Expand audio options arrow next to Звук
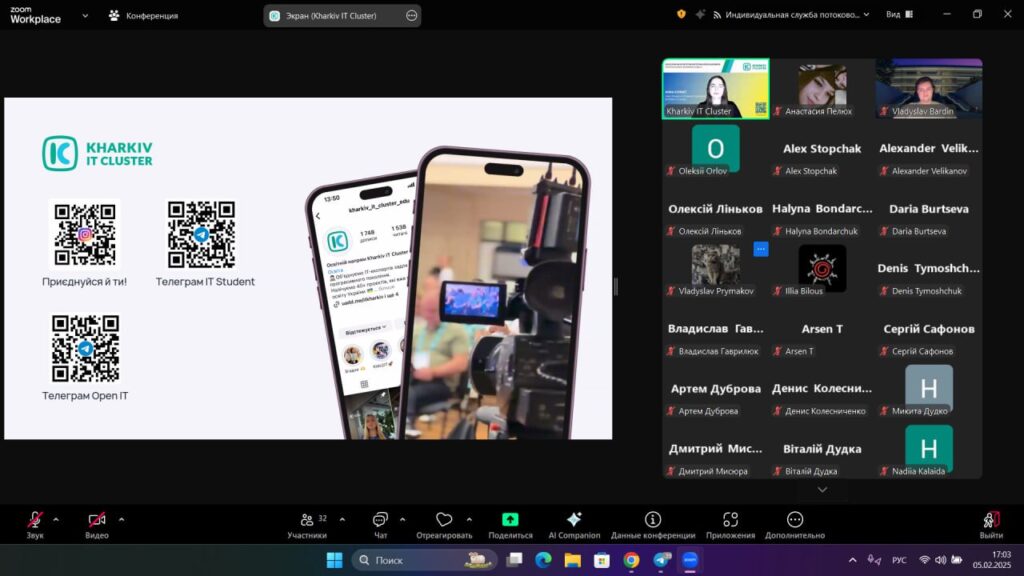This screenshot has height=576, width=1024. point(56,519)
